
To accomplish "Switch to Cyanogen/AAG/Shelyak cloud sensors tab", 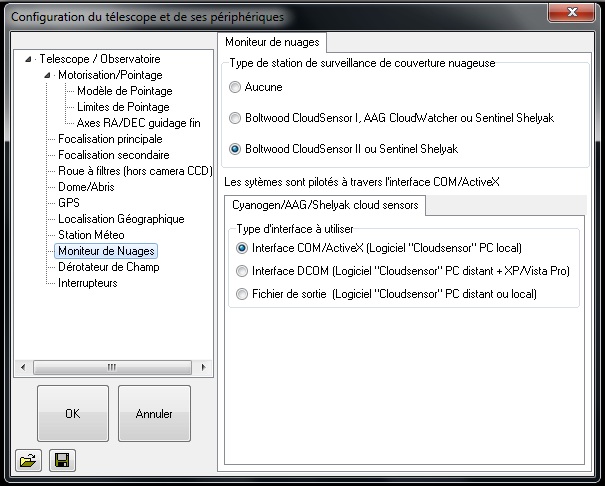I will click(325, 205).
